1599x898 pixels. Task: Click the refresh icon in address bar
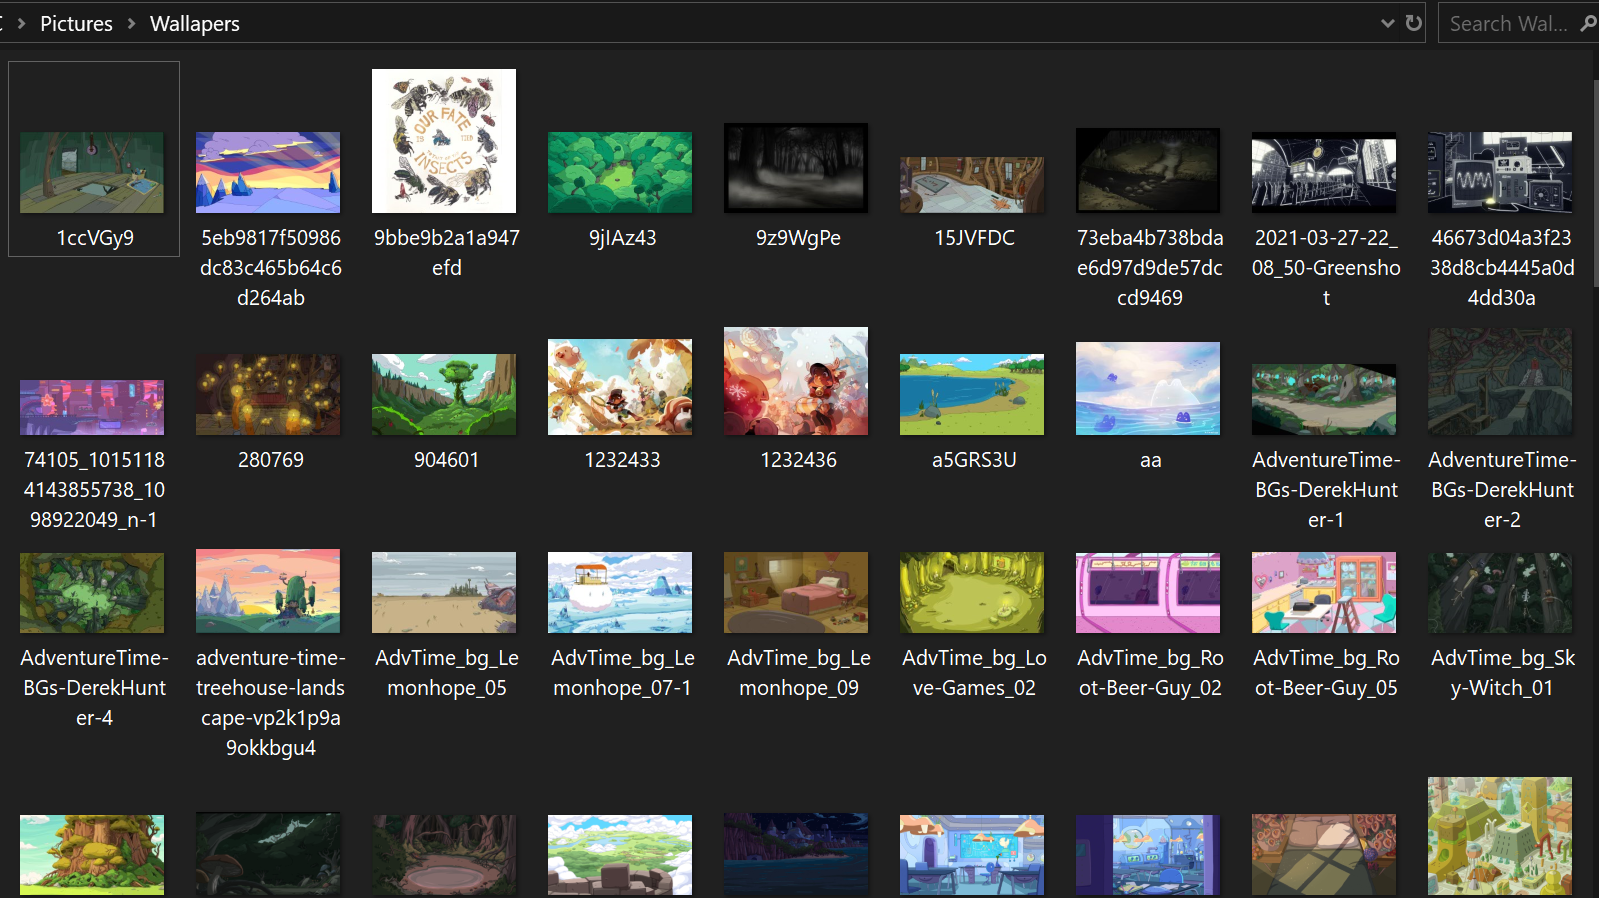coord(1413,23)
